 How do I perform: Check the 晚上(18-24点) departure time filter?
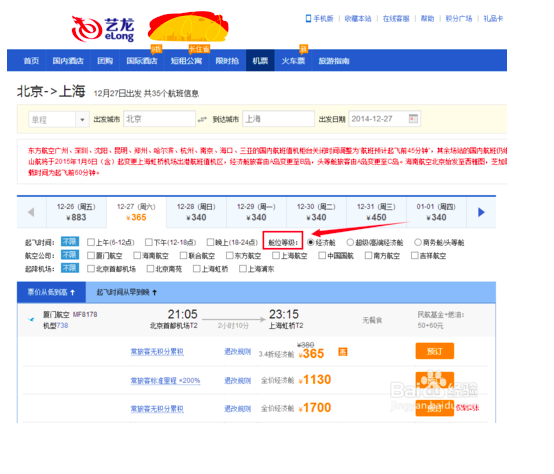(x=210, y=242)
